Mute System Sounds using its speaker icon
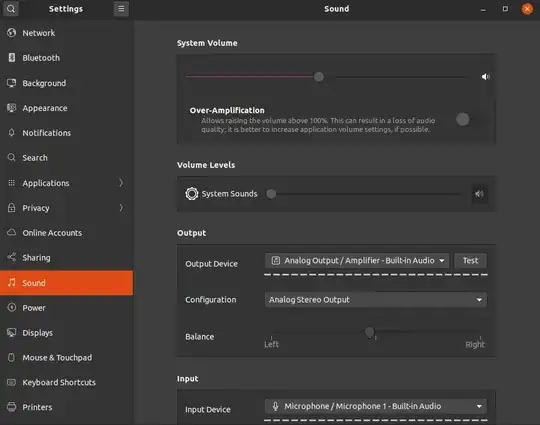540x425 pixels. pos(479,194)
